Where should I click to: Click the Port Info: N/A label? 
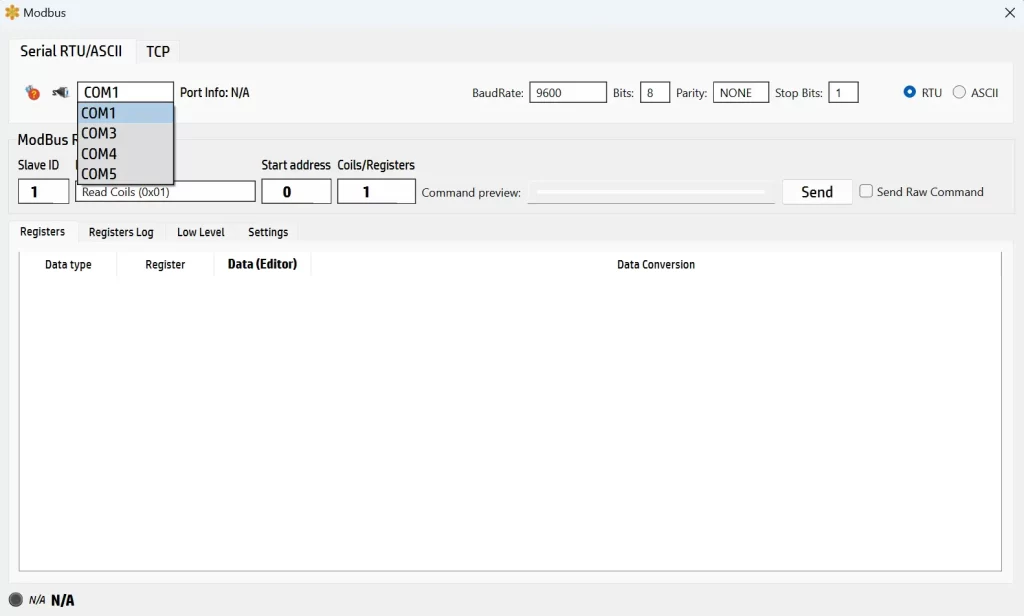click(215, 93)
